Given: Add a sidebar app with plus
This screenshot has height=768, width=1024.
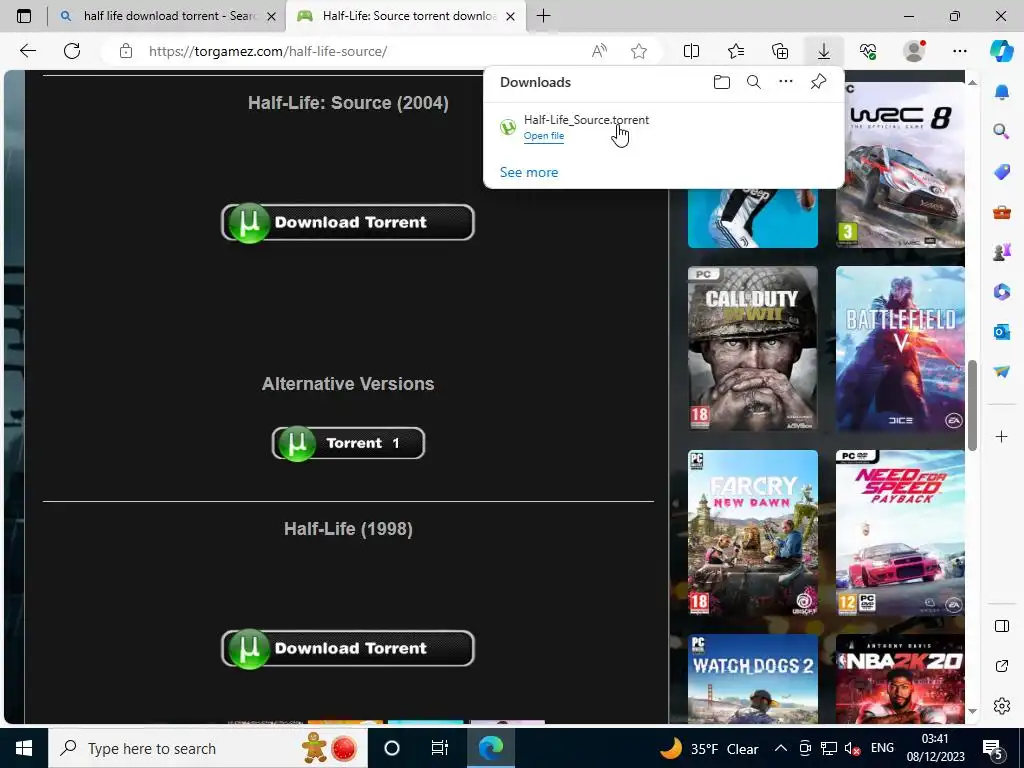Looking at the screenshot, I should (1001, 436).
